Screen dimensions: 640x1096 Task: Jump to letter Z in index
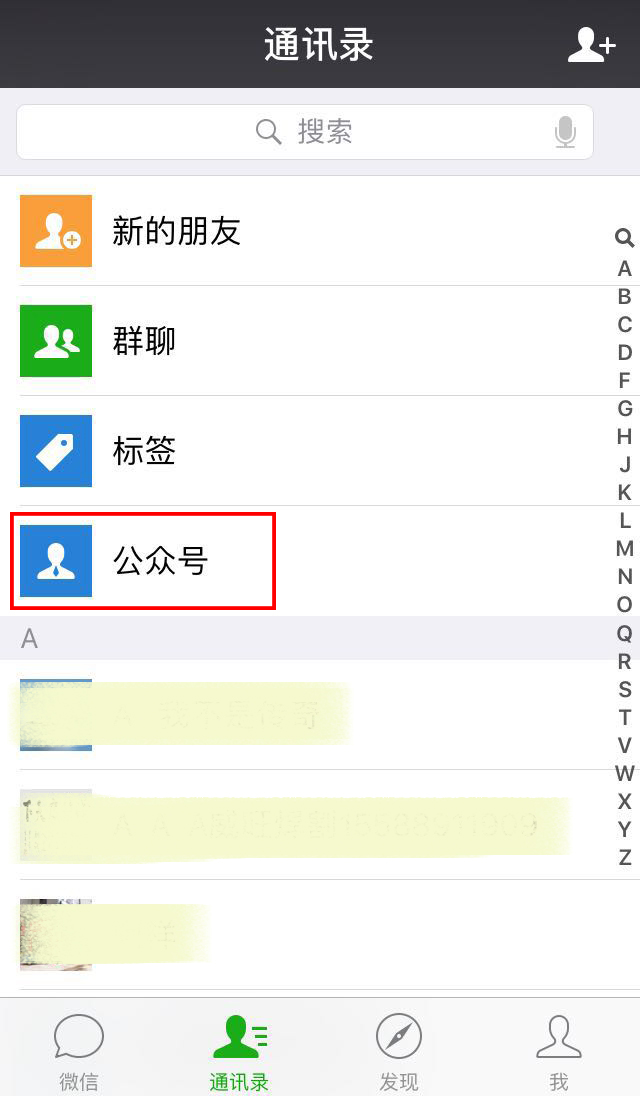click(x=625, y=857)
